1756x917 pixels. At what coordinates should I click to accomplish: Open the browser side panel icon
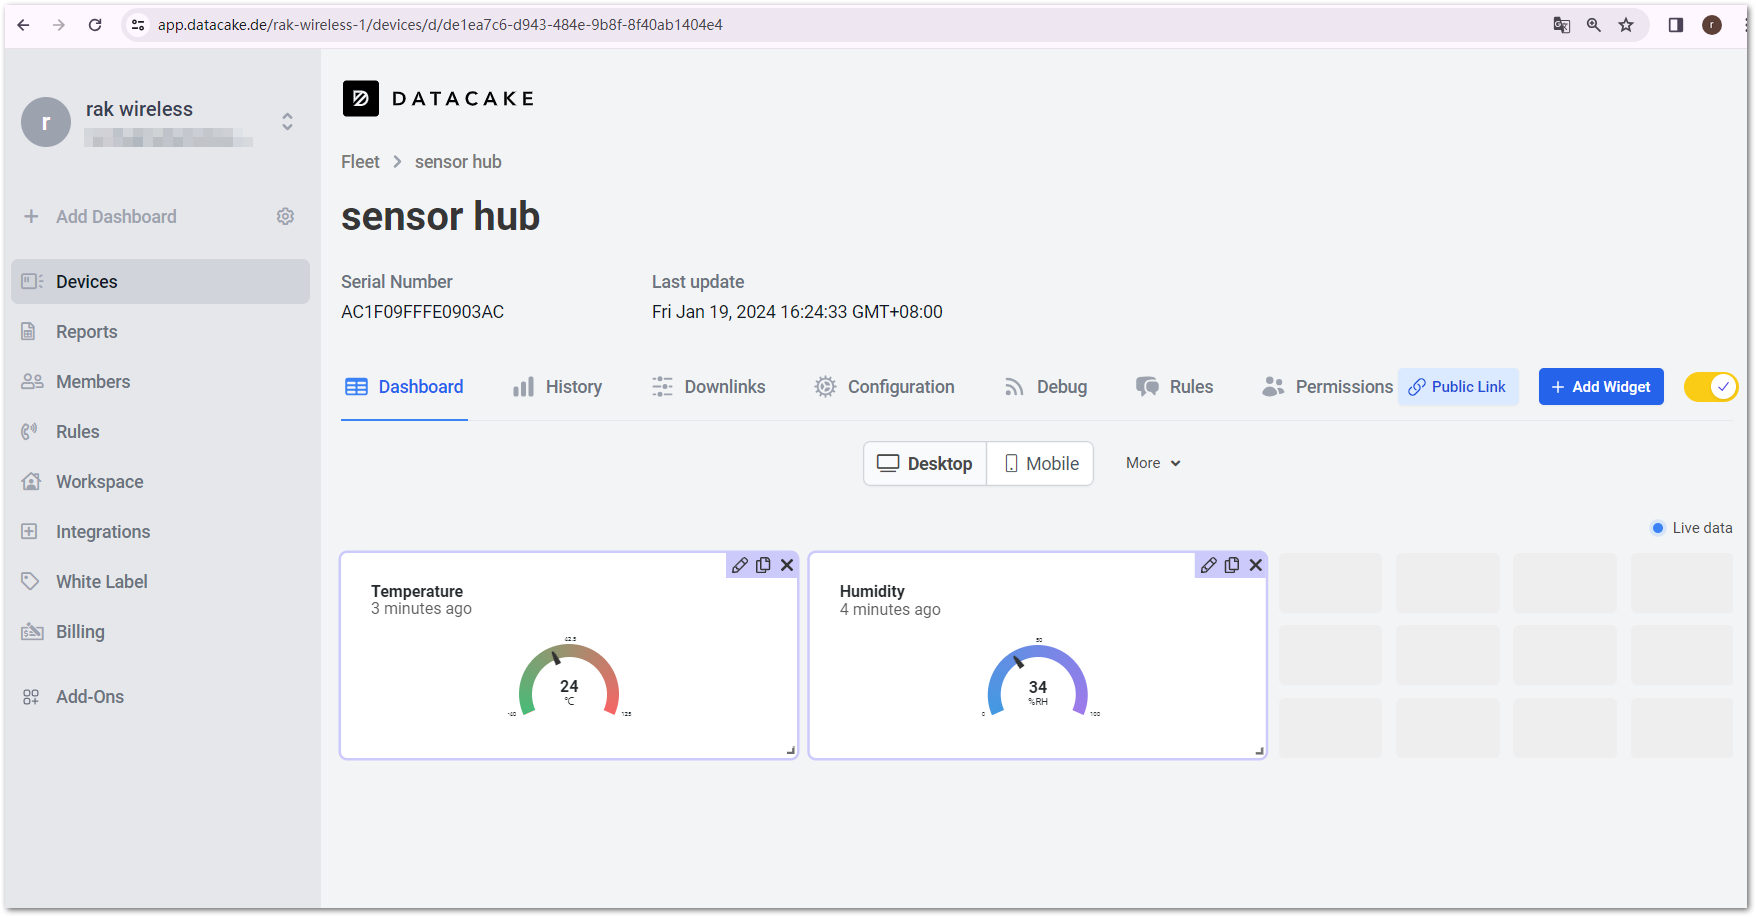[1676, 25]
